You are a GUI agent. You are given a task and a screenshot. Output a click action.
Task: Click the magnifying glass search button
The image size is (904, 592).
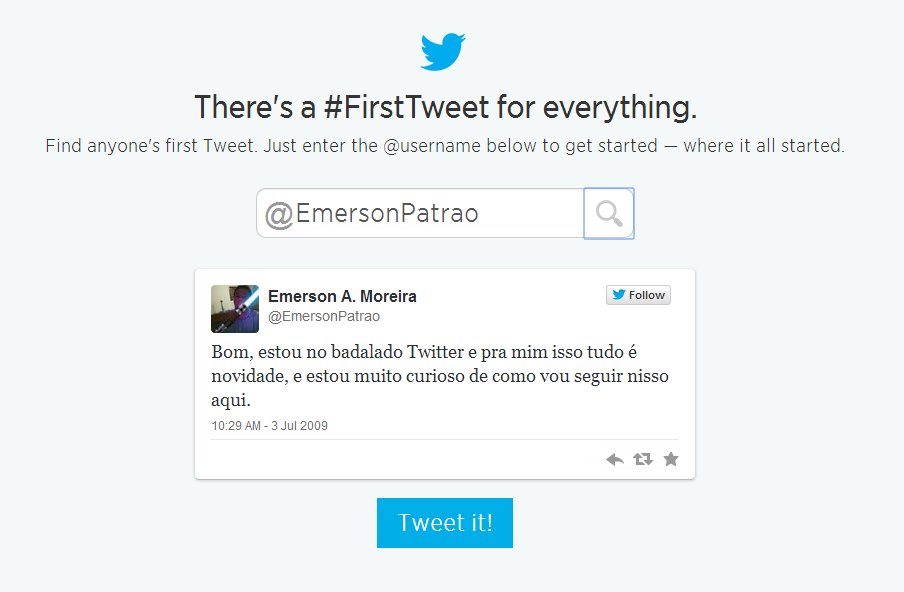coord(608,213)
